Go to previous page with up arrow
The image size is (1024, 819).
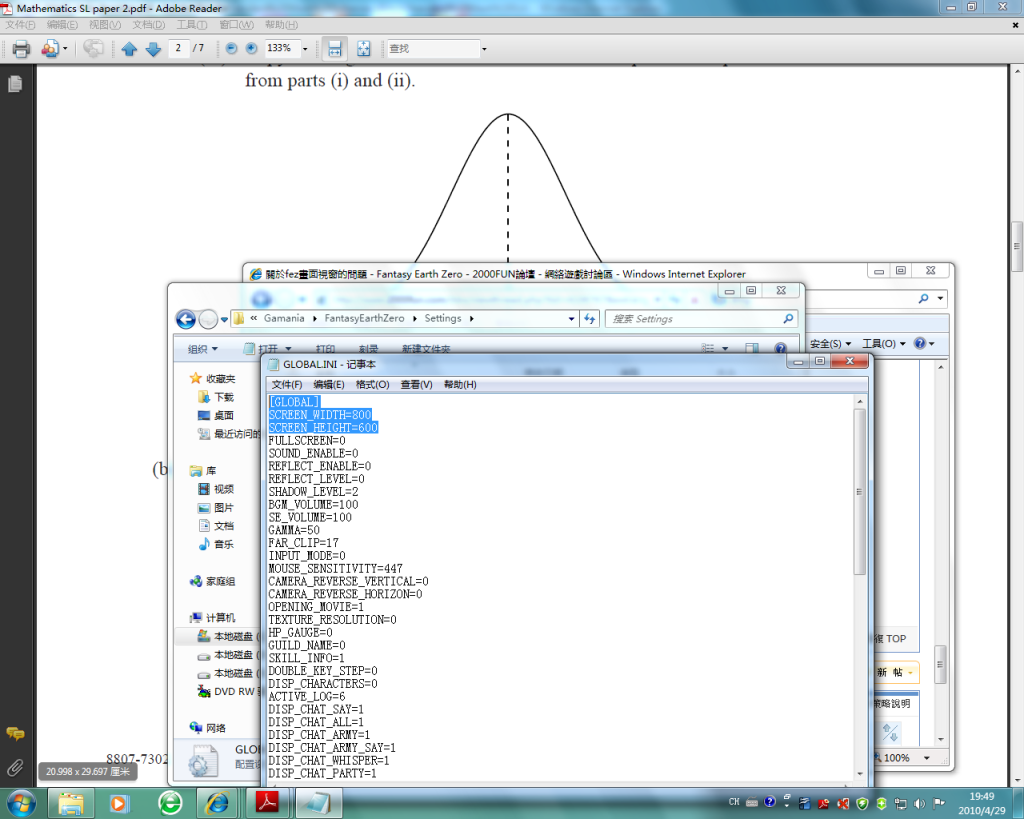(x=129, y=48)
